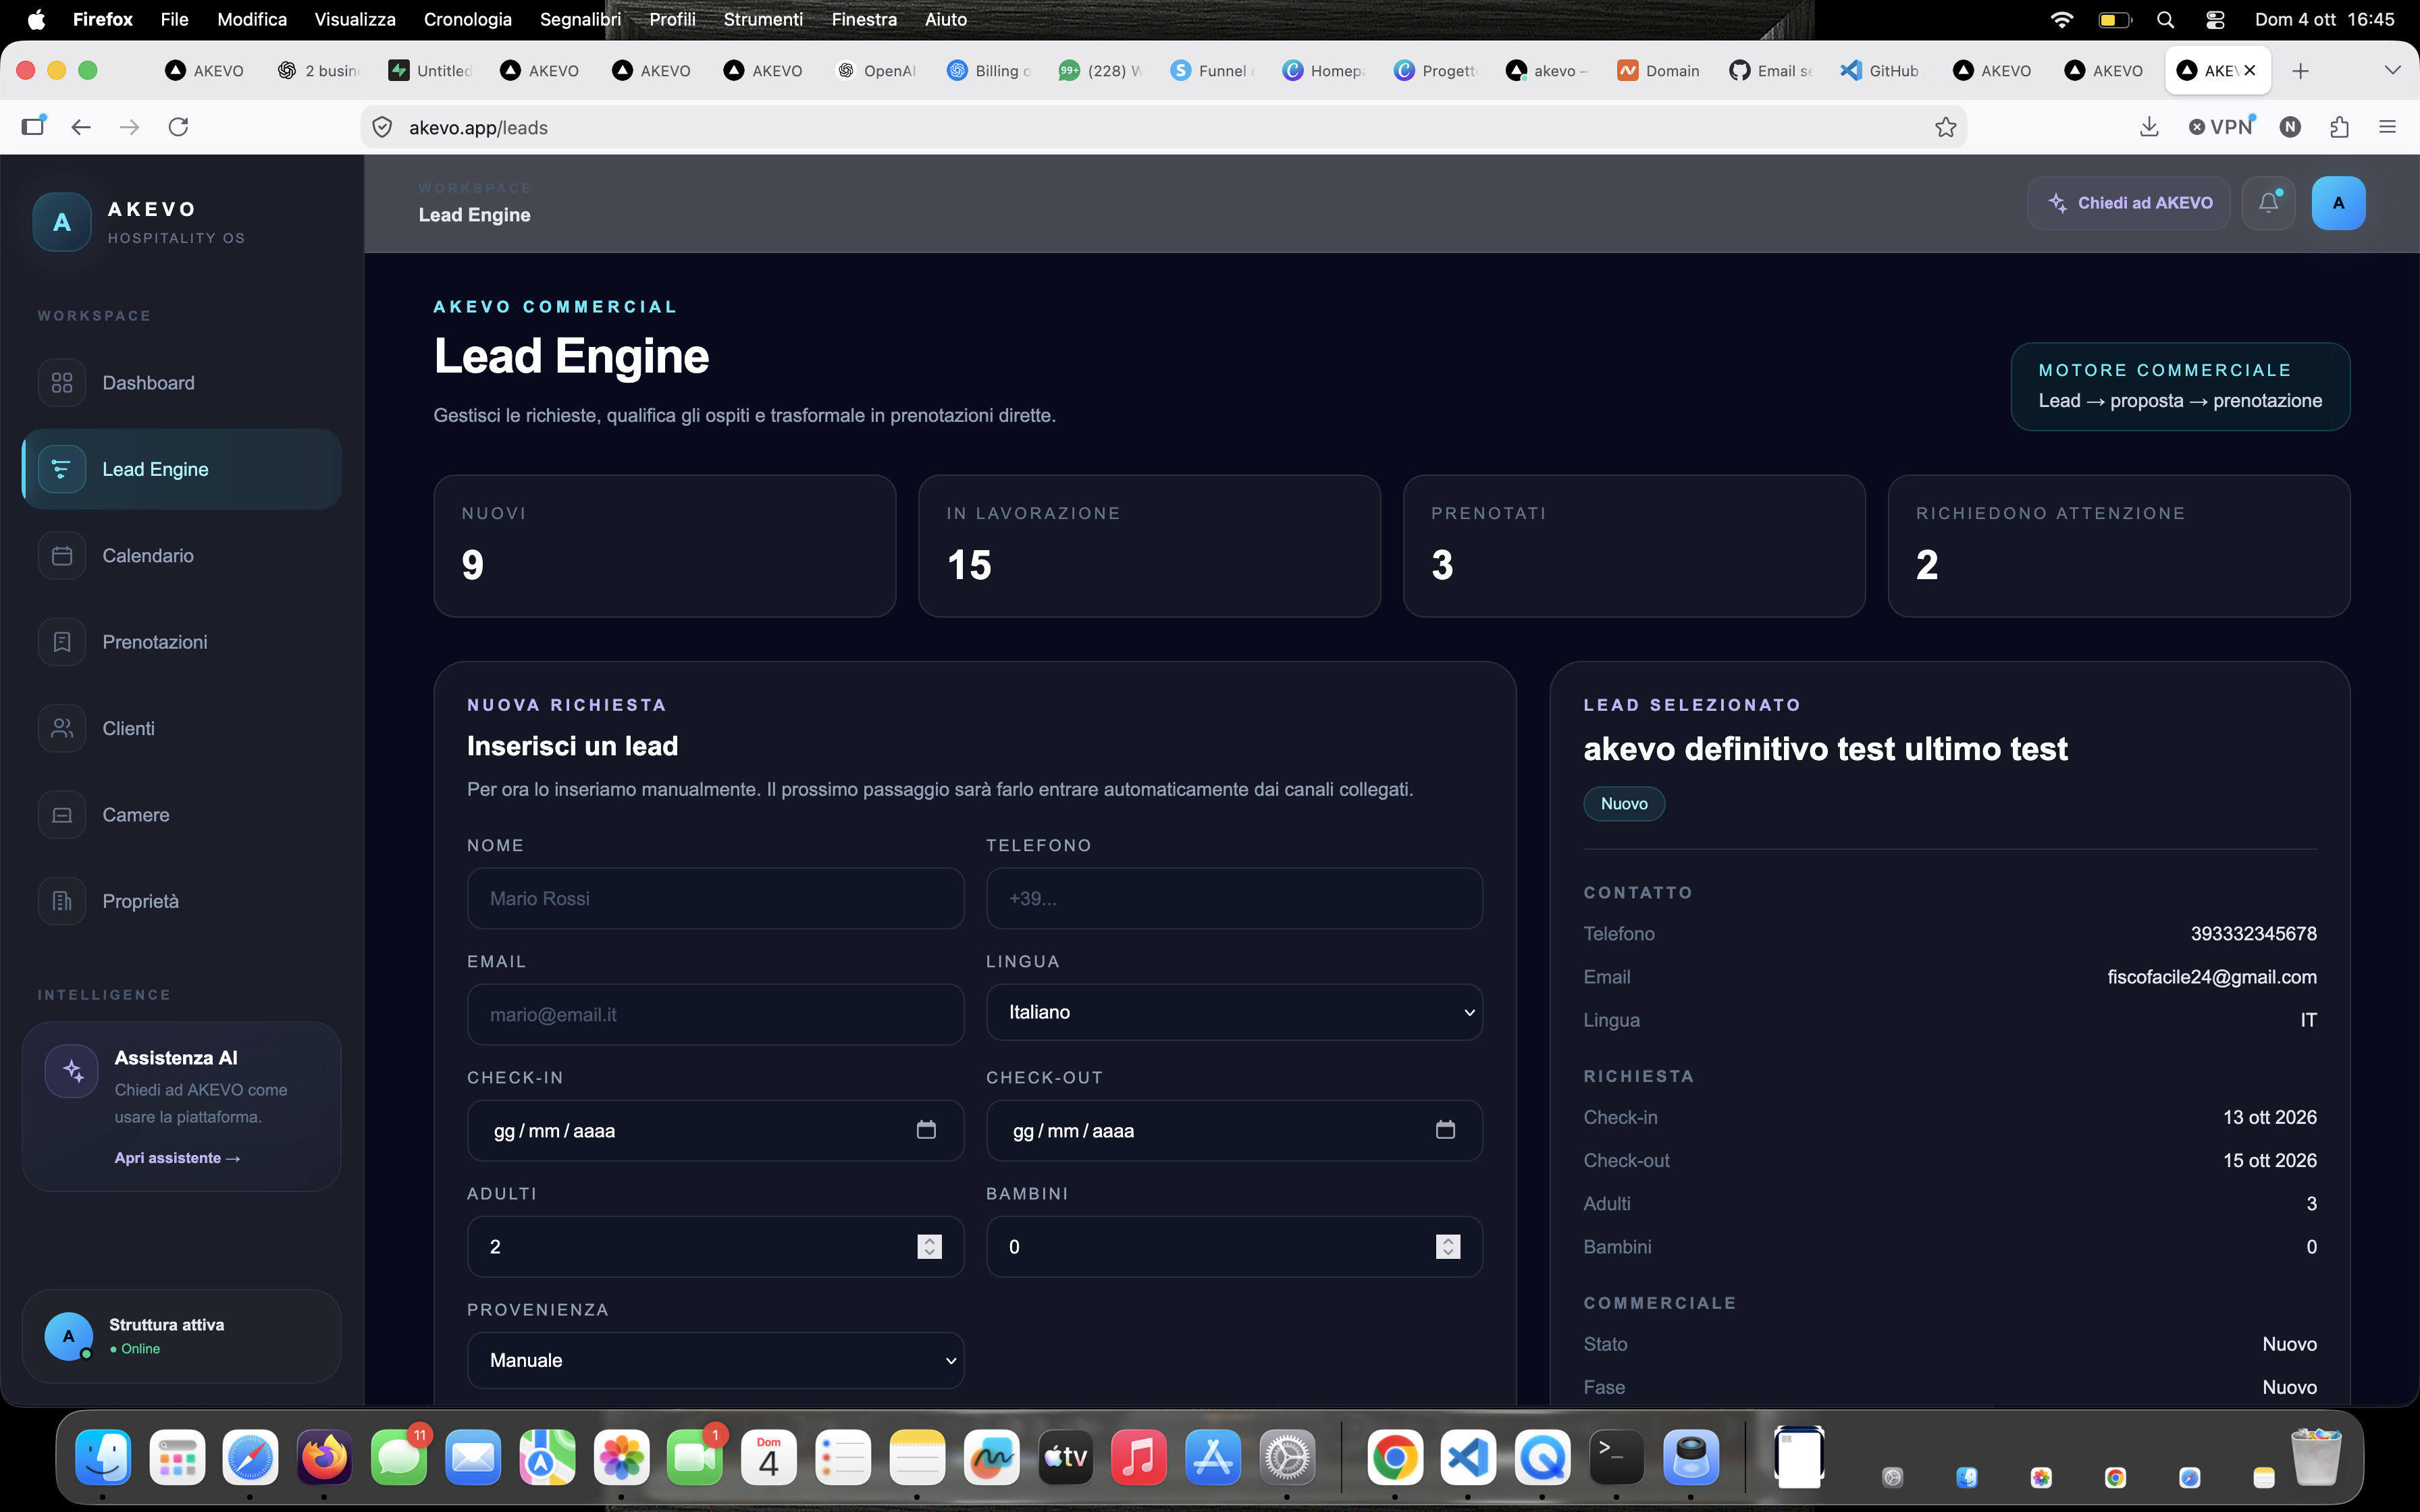This screenshot has width=2420, height=1512.
Task: Open the Check-out calendar picker icon
Action: coord(1445,1130)
